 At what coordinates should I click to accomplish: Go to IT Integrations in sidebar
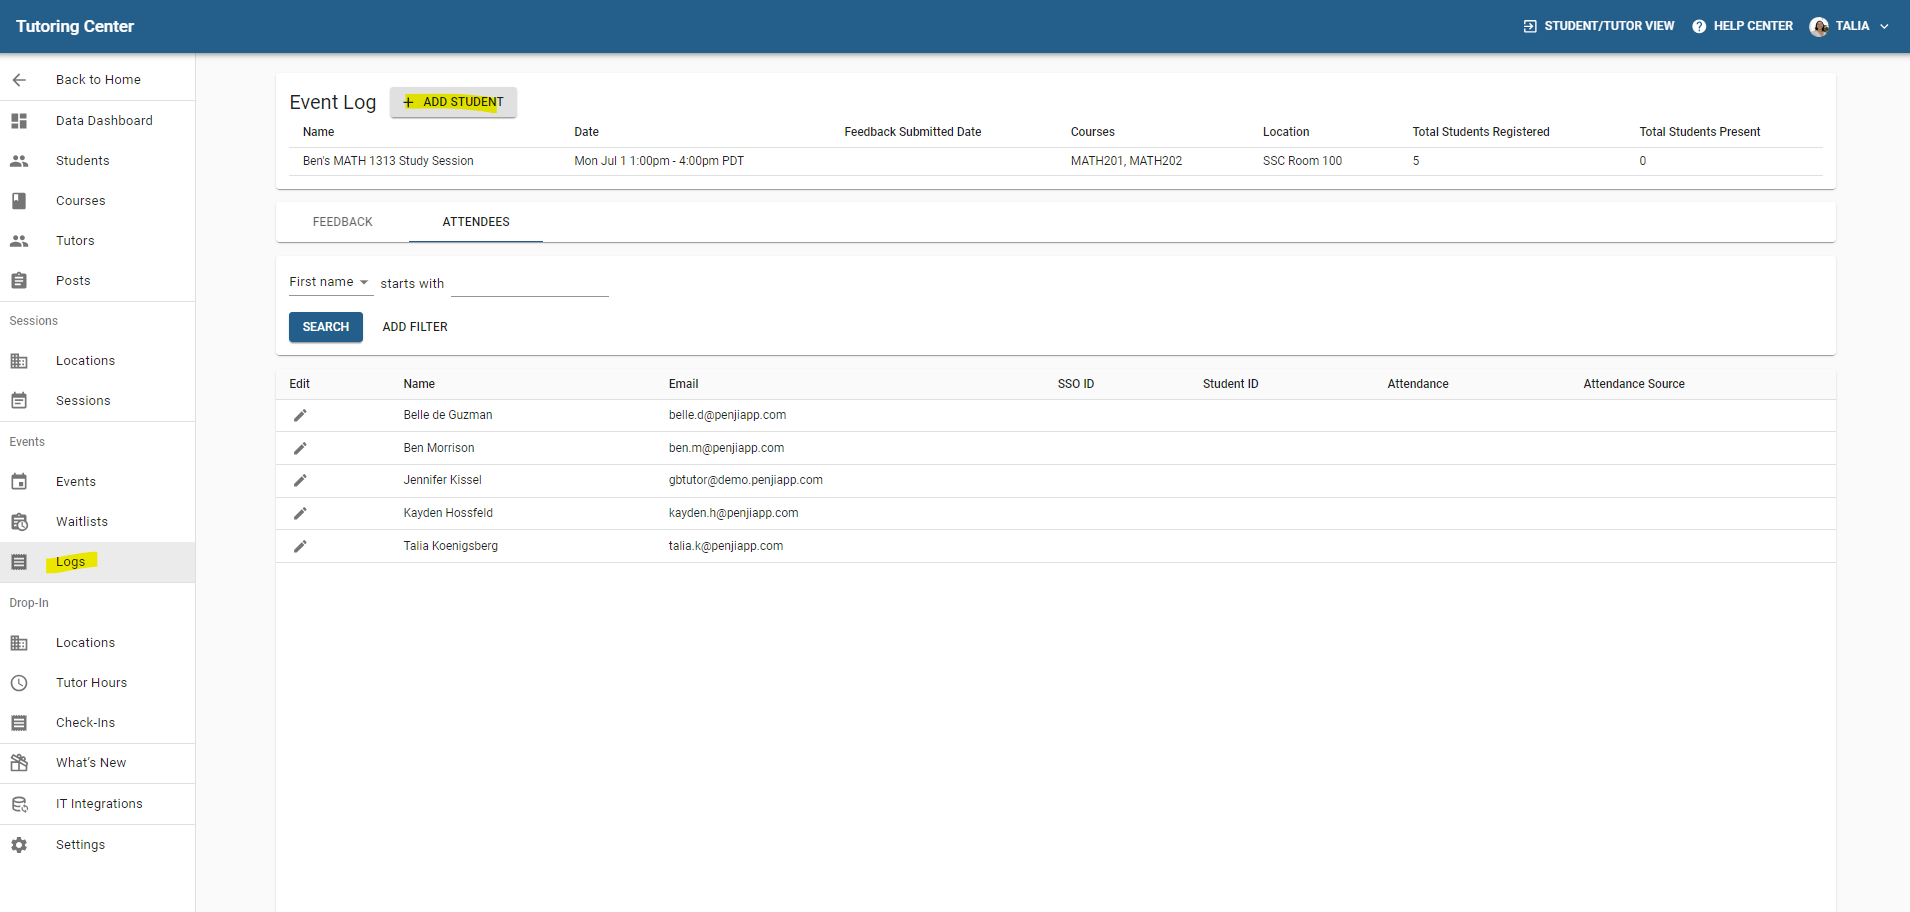pos(99,804)
